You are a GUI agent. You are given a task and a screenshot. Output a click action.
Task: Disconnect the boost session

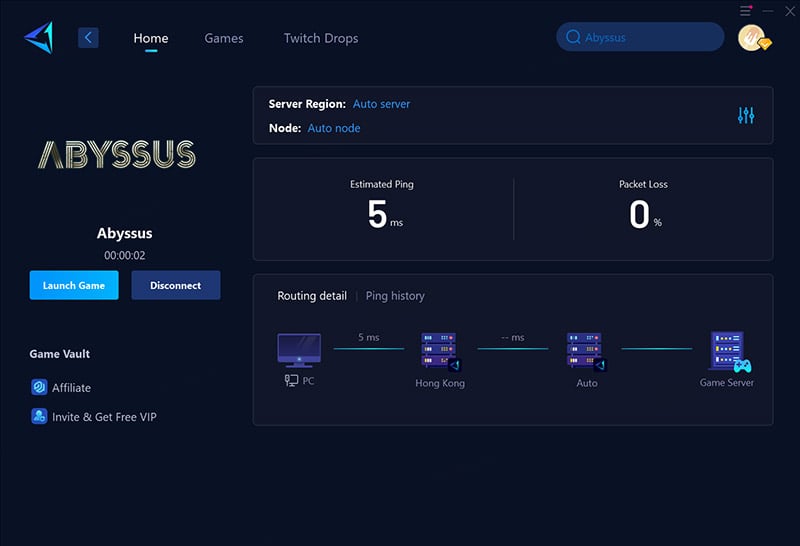(176, 285)
